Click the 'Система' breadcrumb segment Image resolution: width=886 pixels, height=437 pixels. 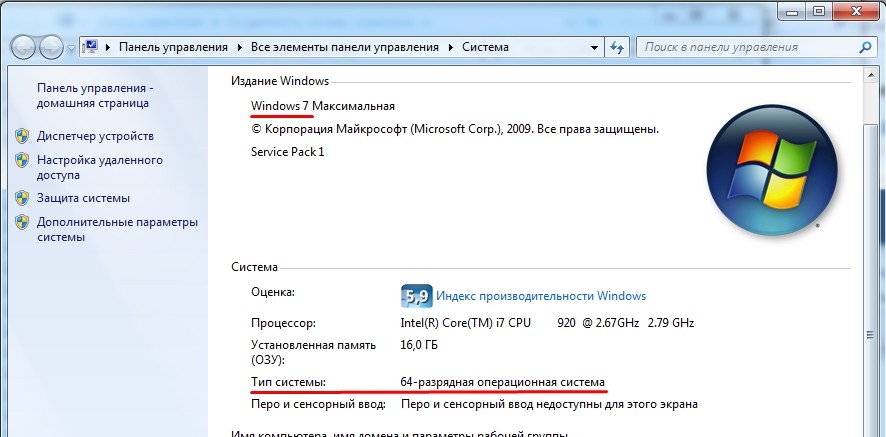(485, 47)
